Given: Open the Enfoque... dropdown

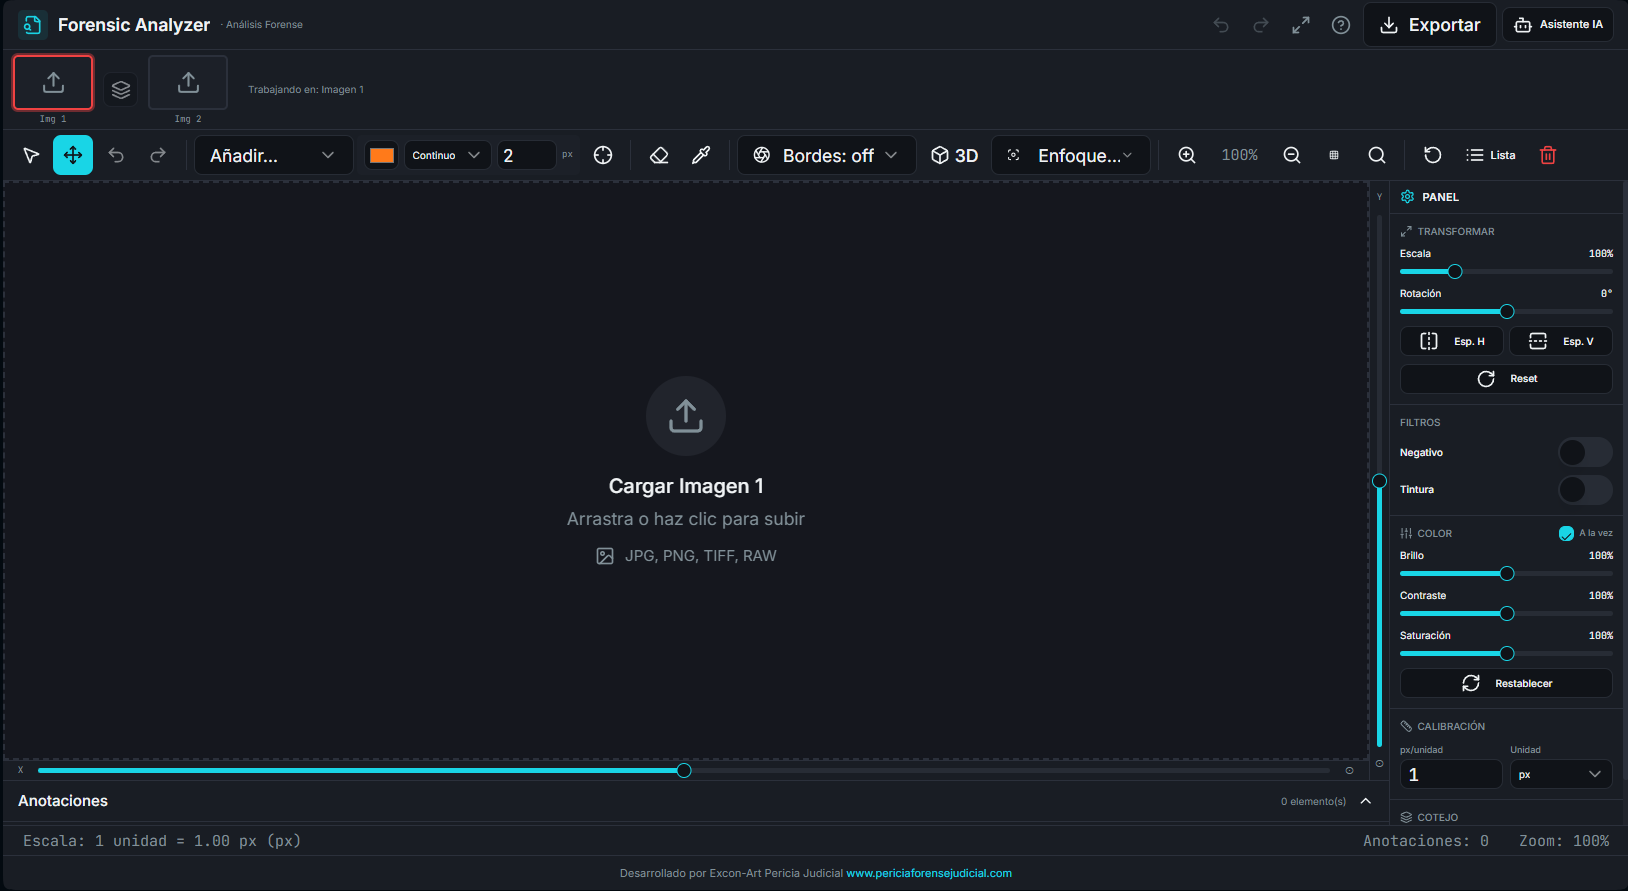Looking at the screenshot, I should (1071, 155).
